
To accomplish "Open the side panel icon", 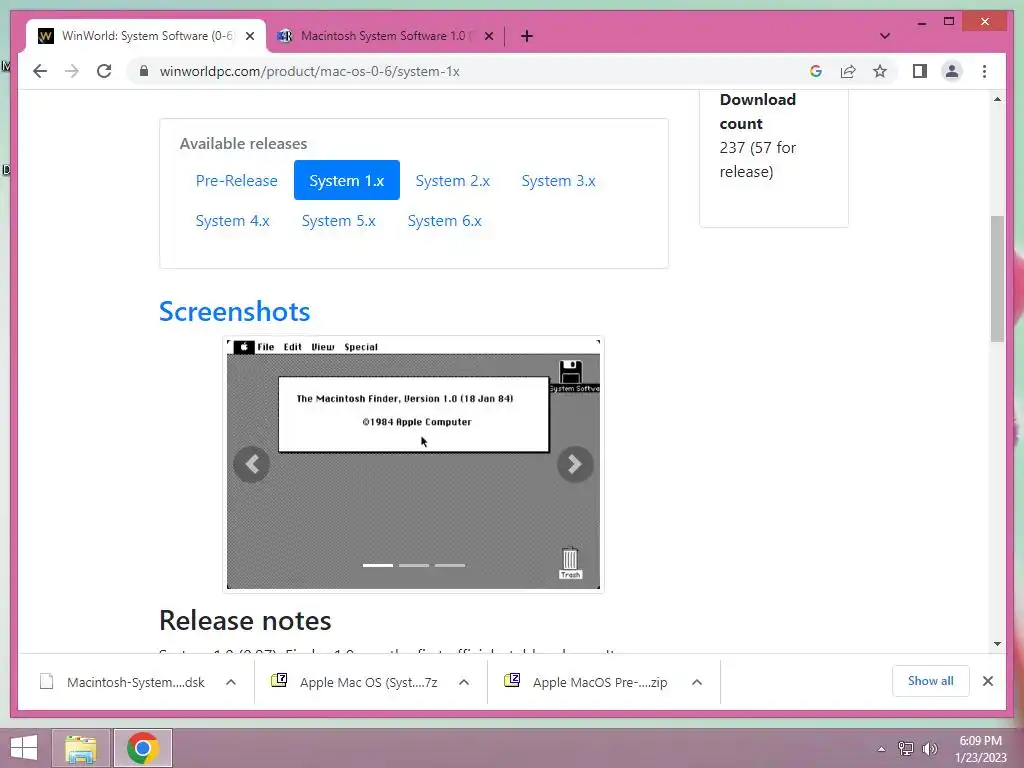I will click(920, 71).
